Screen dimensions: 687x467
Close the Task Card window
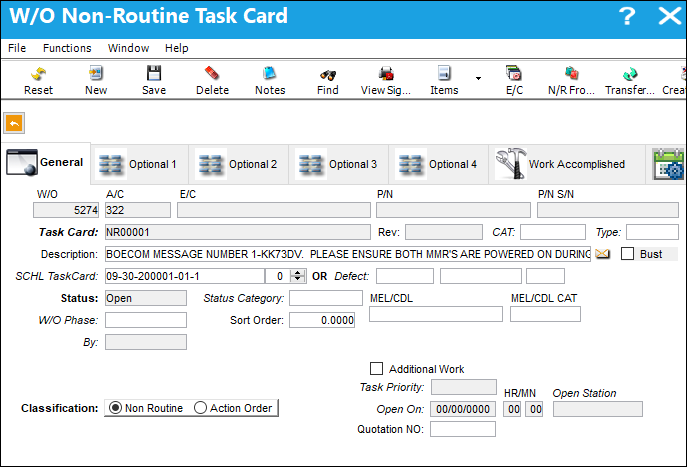(670, 16)
